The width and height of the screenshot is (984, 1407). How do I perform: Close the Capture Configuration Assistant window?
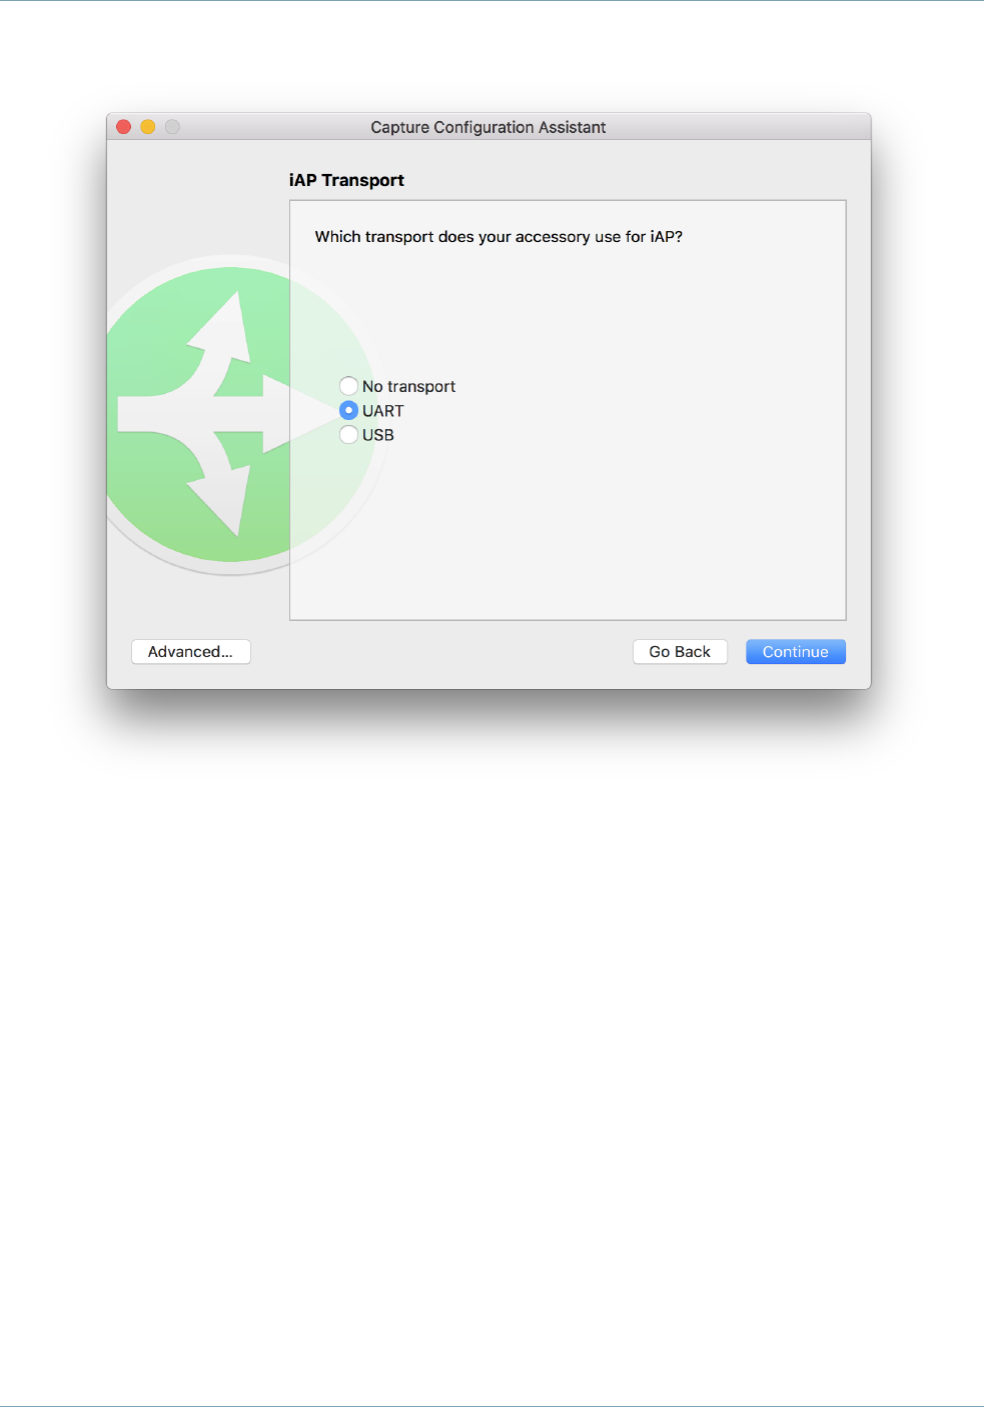124,127
